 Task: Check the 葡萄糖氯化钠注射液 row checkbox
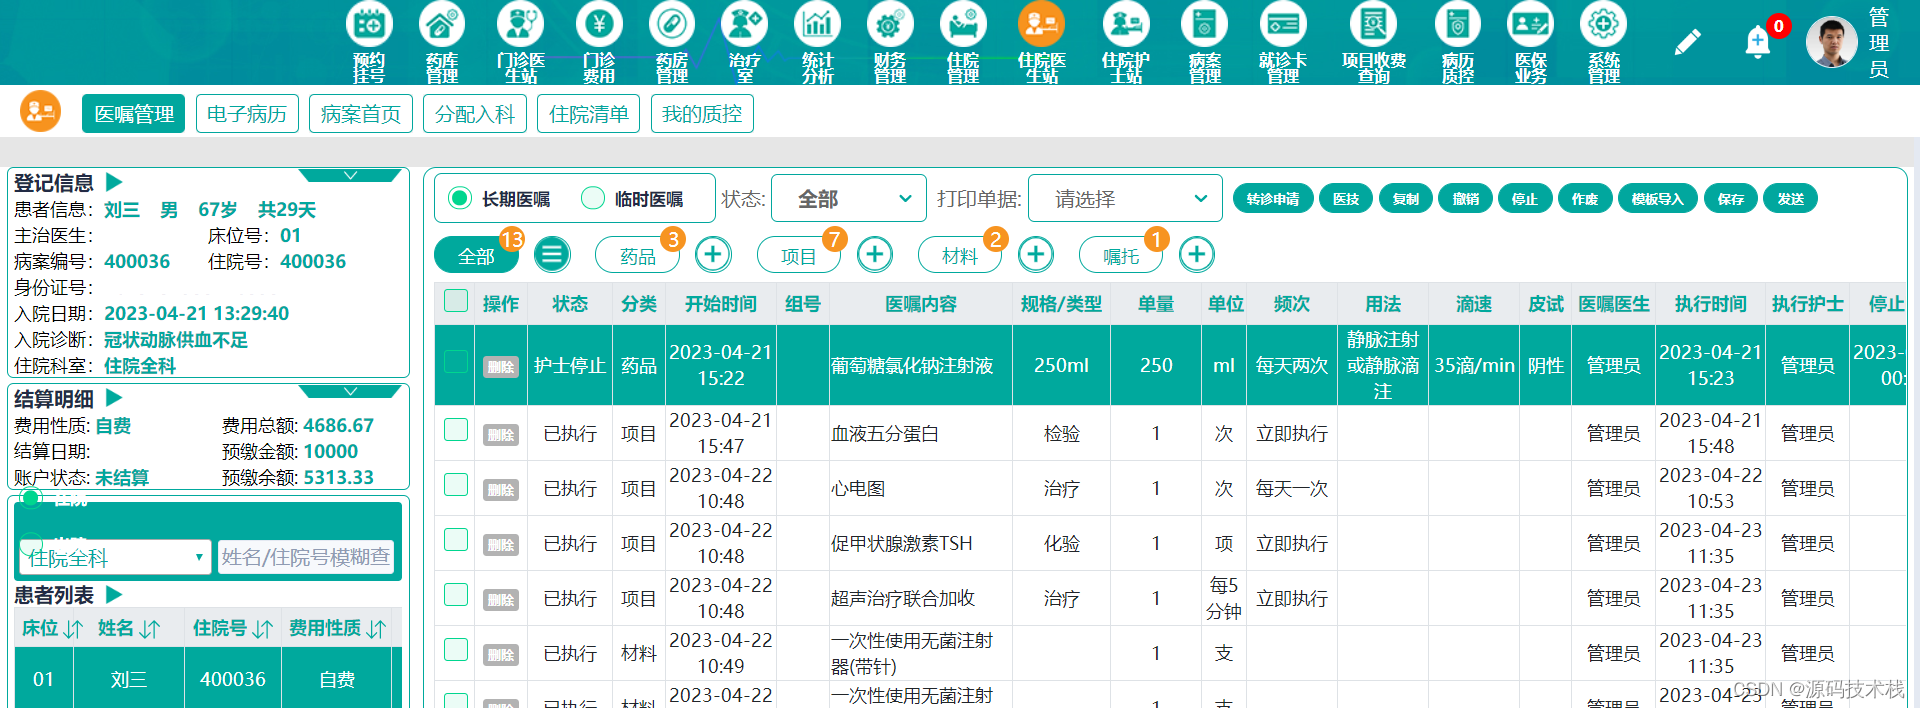[456, 362]
